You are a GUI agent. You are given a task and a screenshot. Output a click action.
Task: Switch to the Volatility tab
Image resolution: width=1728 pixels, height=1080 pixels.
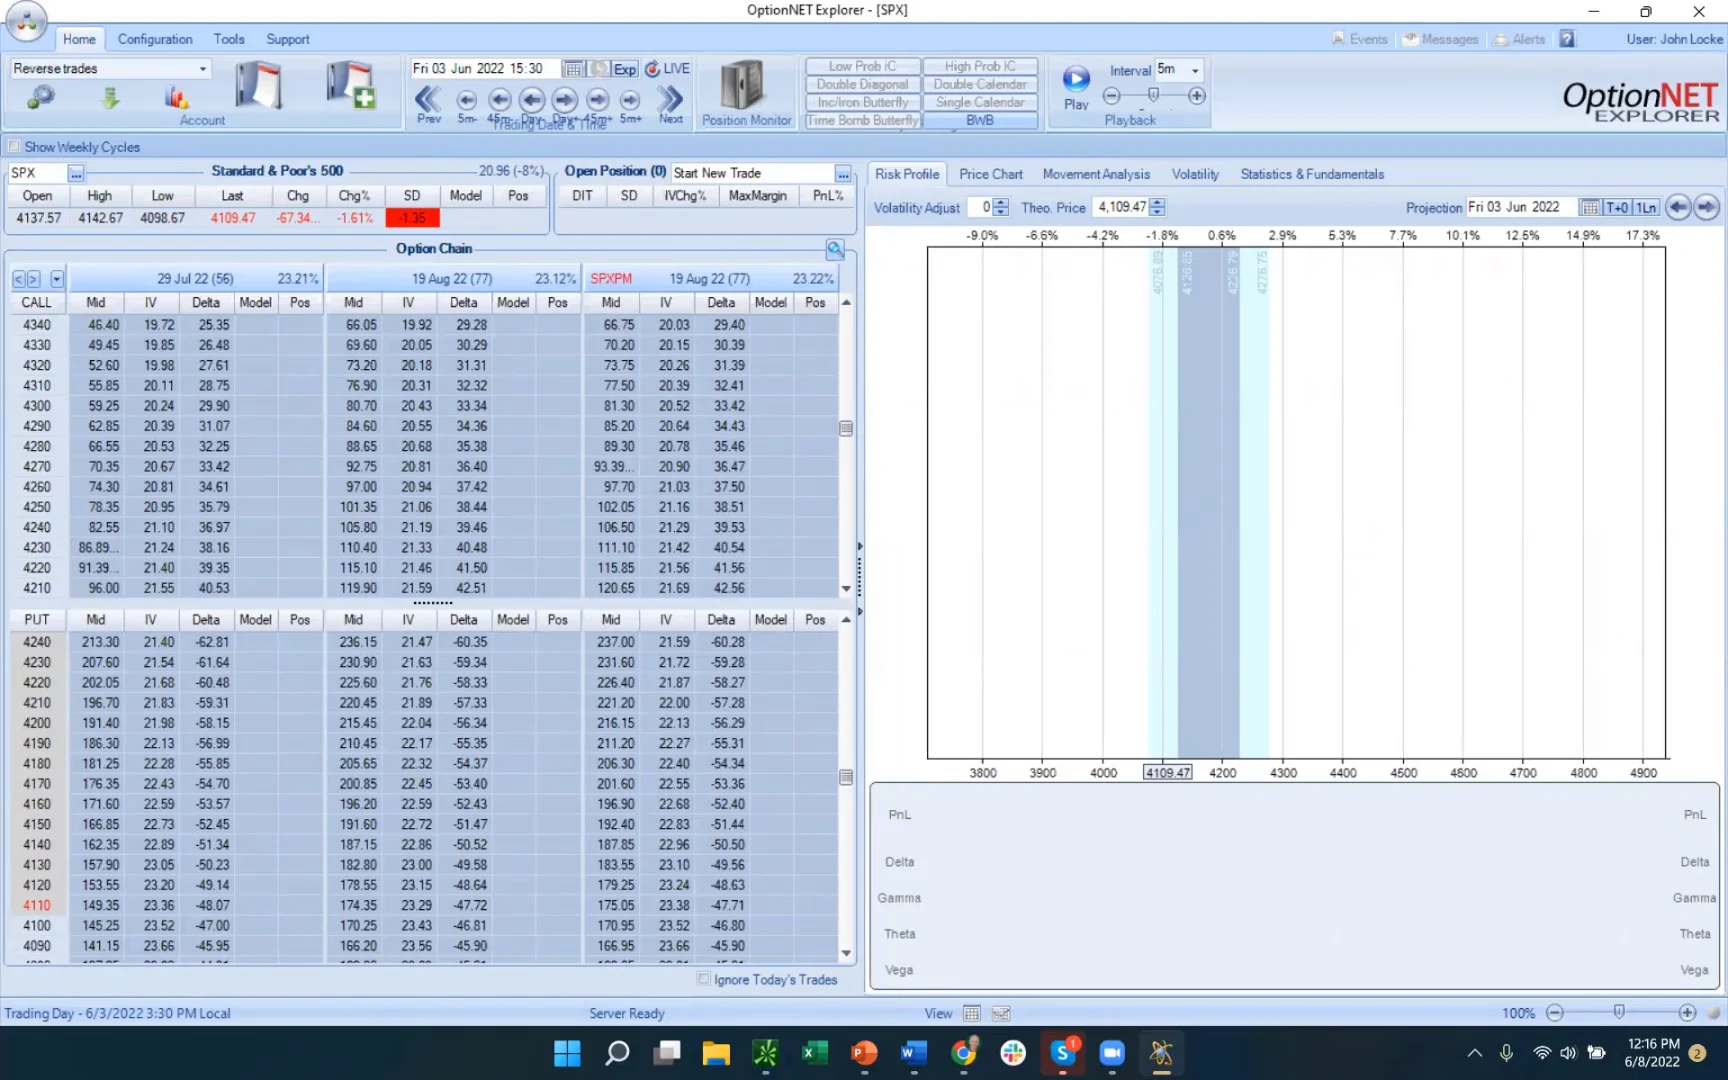coord(1195,174)
